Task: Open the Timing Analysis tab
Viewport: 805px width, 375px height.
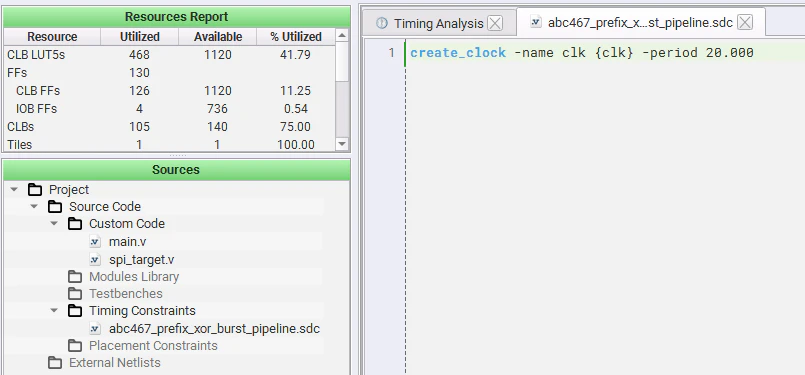Action: (x=439, y=23)
